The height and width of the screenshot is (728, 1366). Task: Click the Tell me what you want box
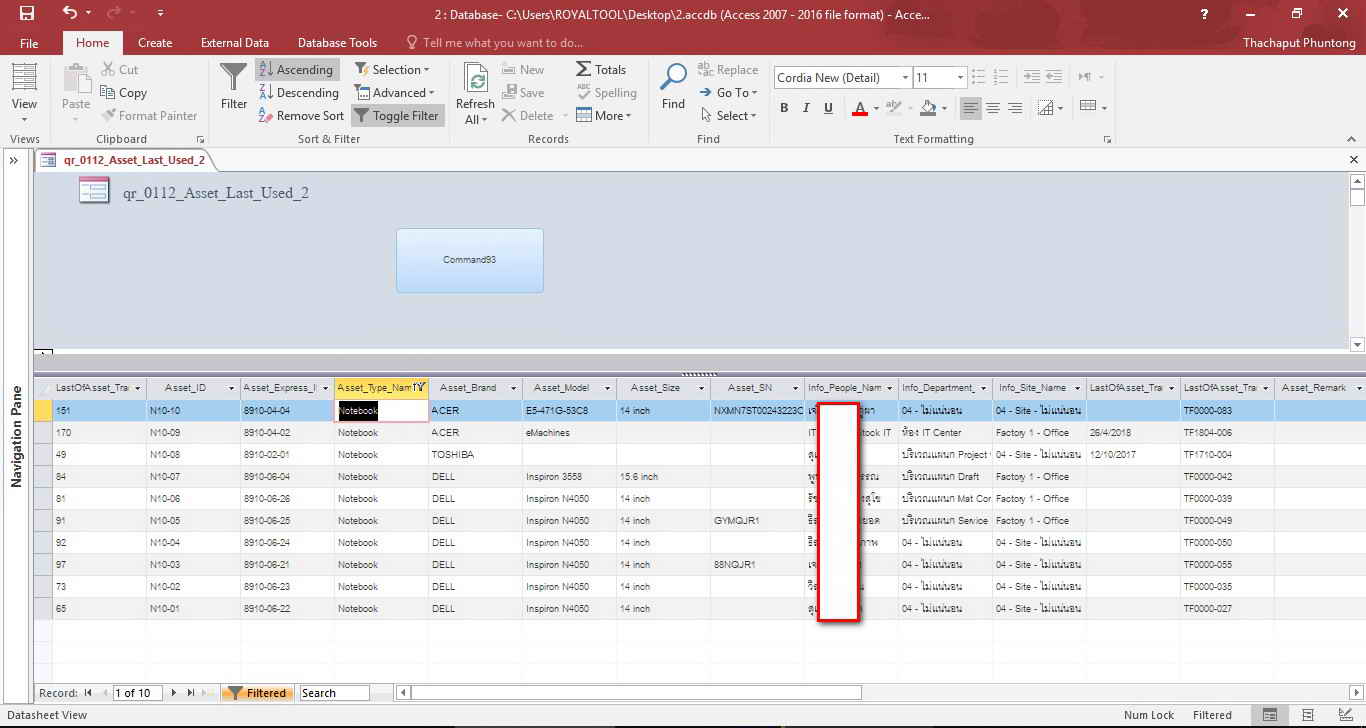(x=494, y=43)
